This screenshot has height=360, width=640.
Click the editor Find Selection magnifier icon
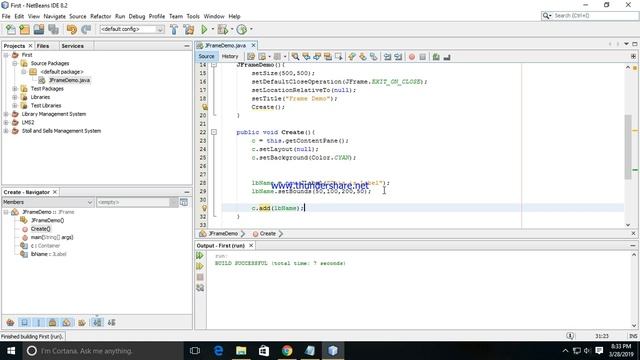[x=295, y=57]
